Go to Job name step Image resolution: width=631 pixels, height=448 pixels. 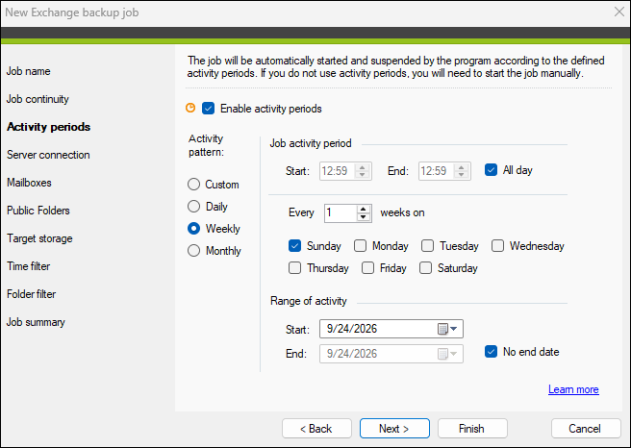[28, 71]
